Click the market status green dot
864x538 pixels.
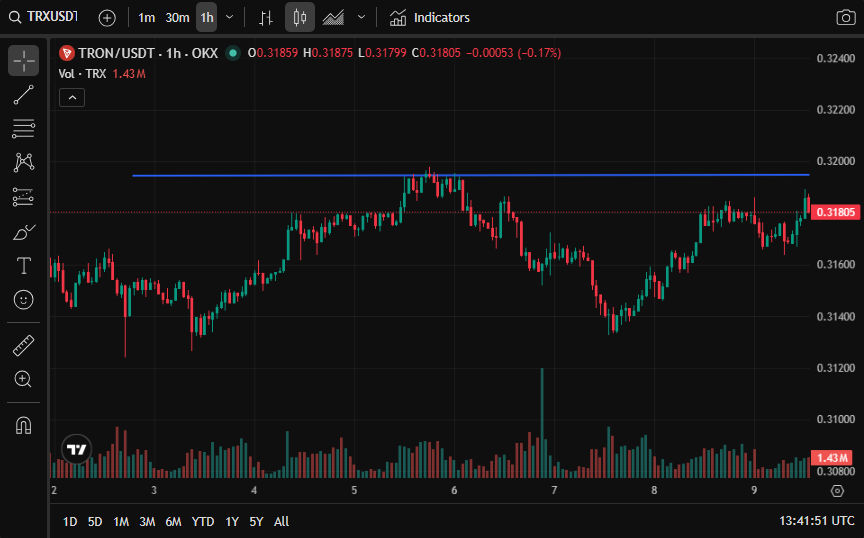tap(233, 53)
